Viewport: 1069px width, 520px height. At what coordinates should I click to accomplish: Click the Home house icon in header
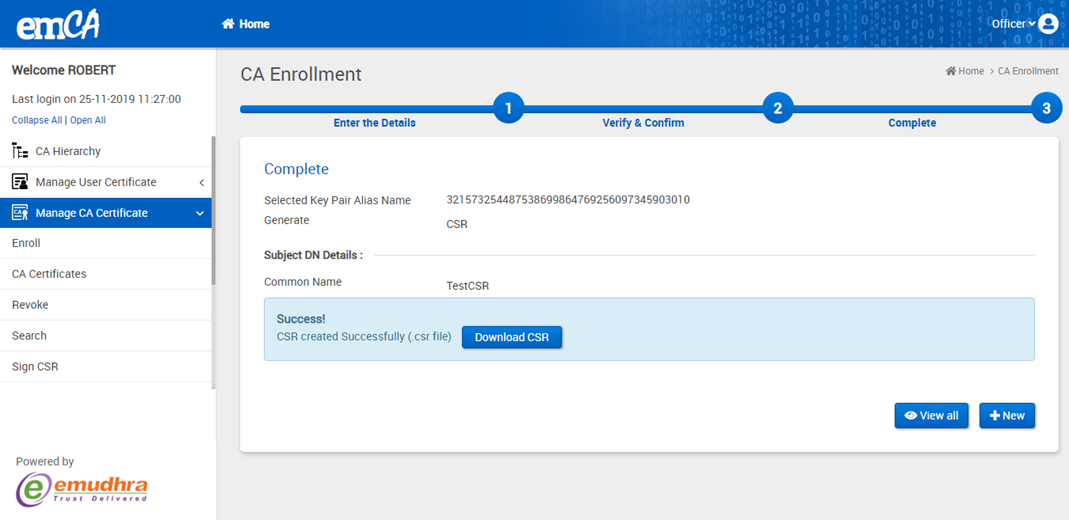coord(228,24)
